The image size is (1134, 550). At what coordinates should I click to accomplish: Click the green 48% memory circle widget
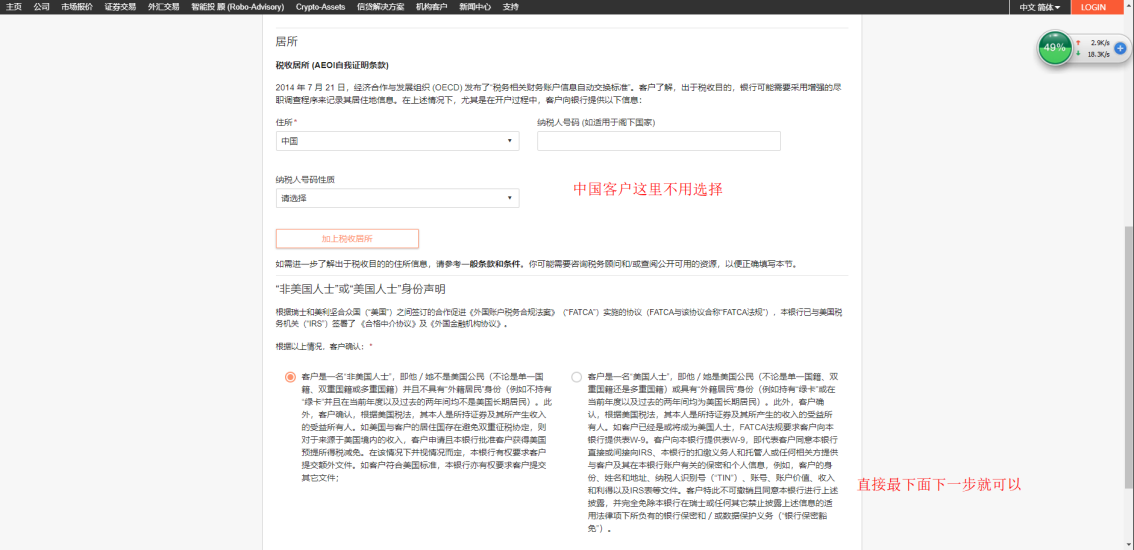(1054, 48)
